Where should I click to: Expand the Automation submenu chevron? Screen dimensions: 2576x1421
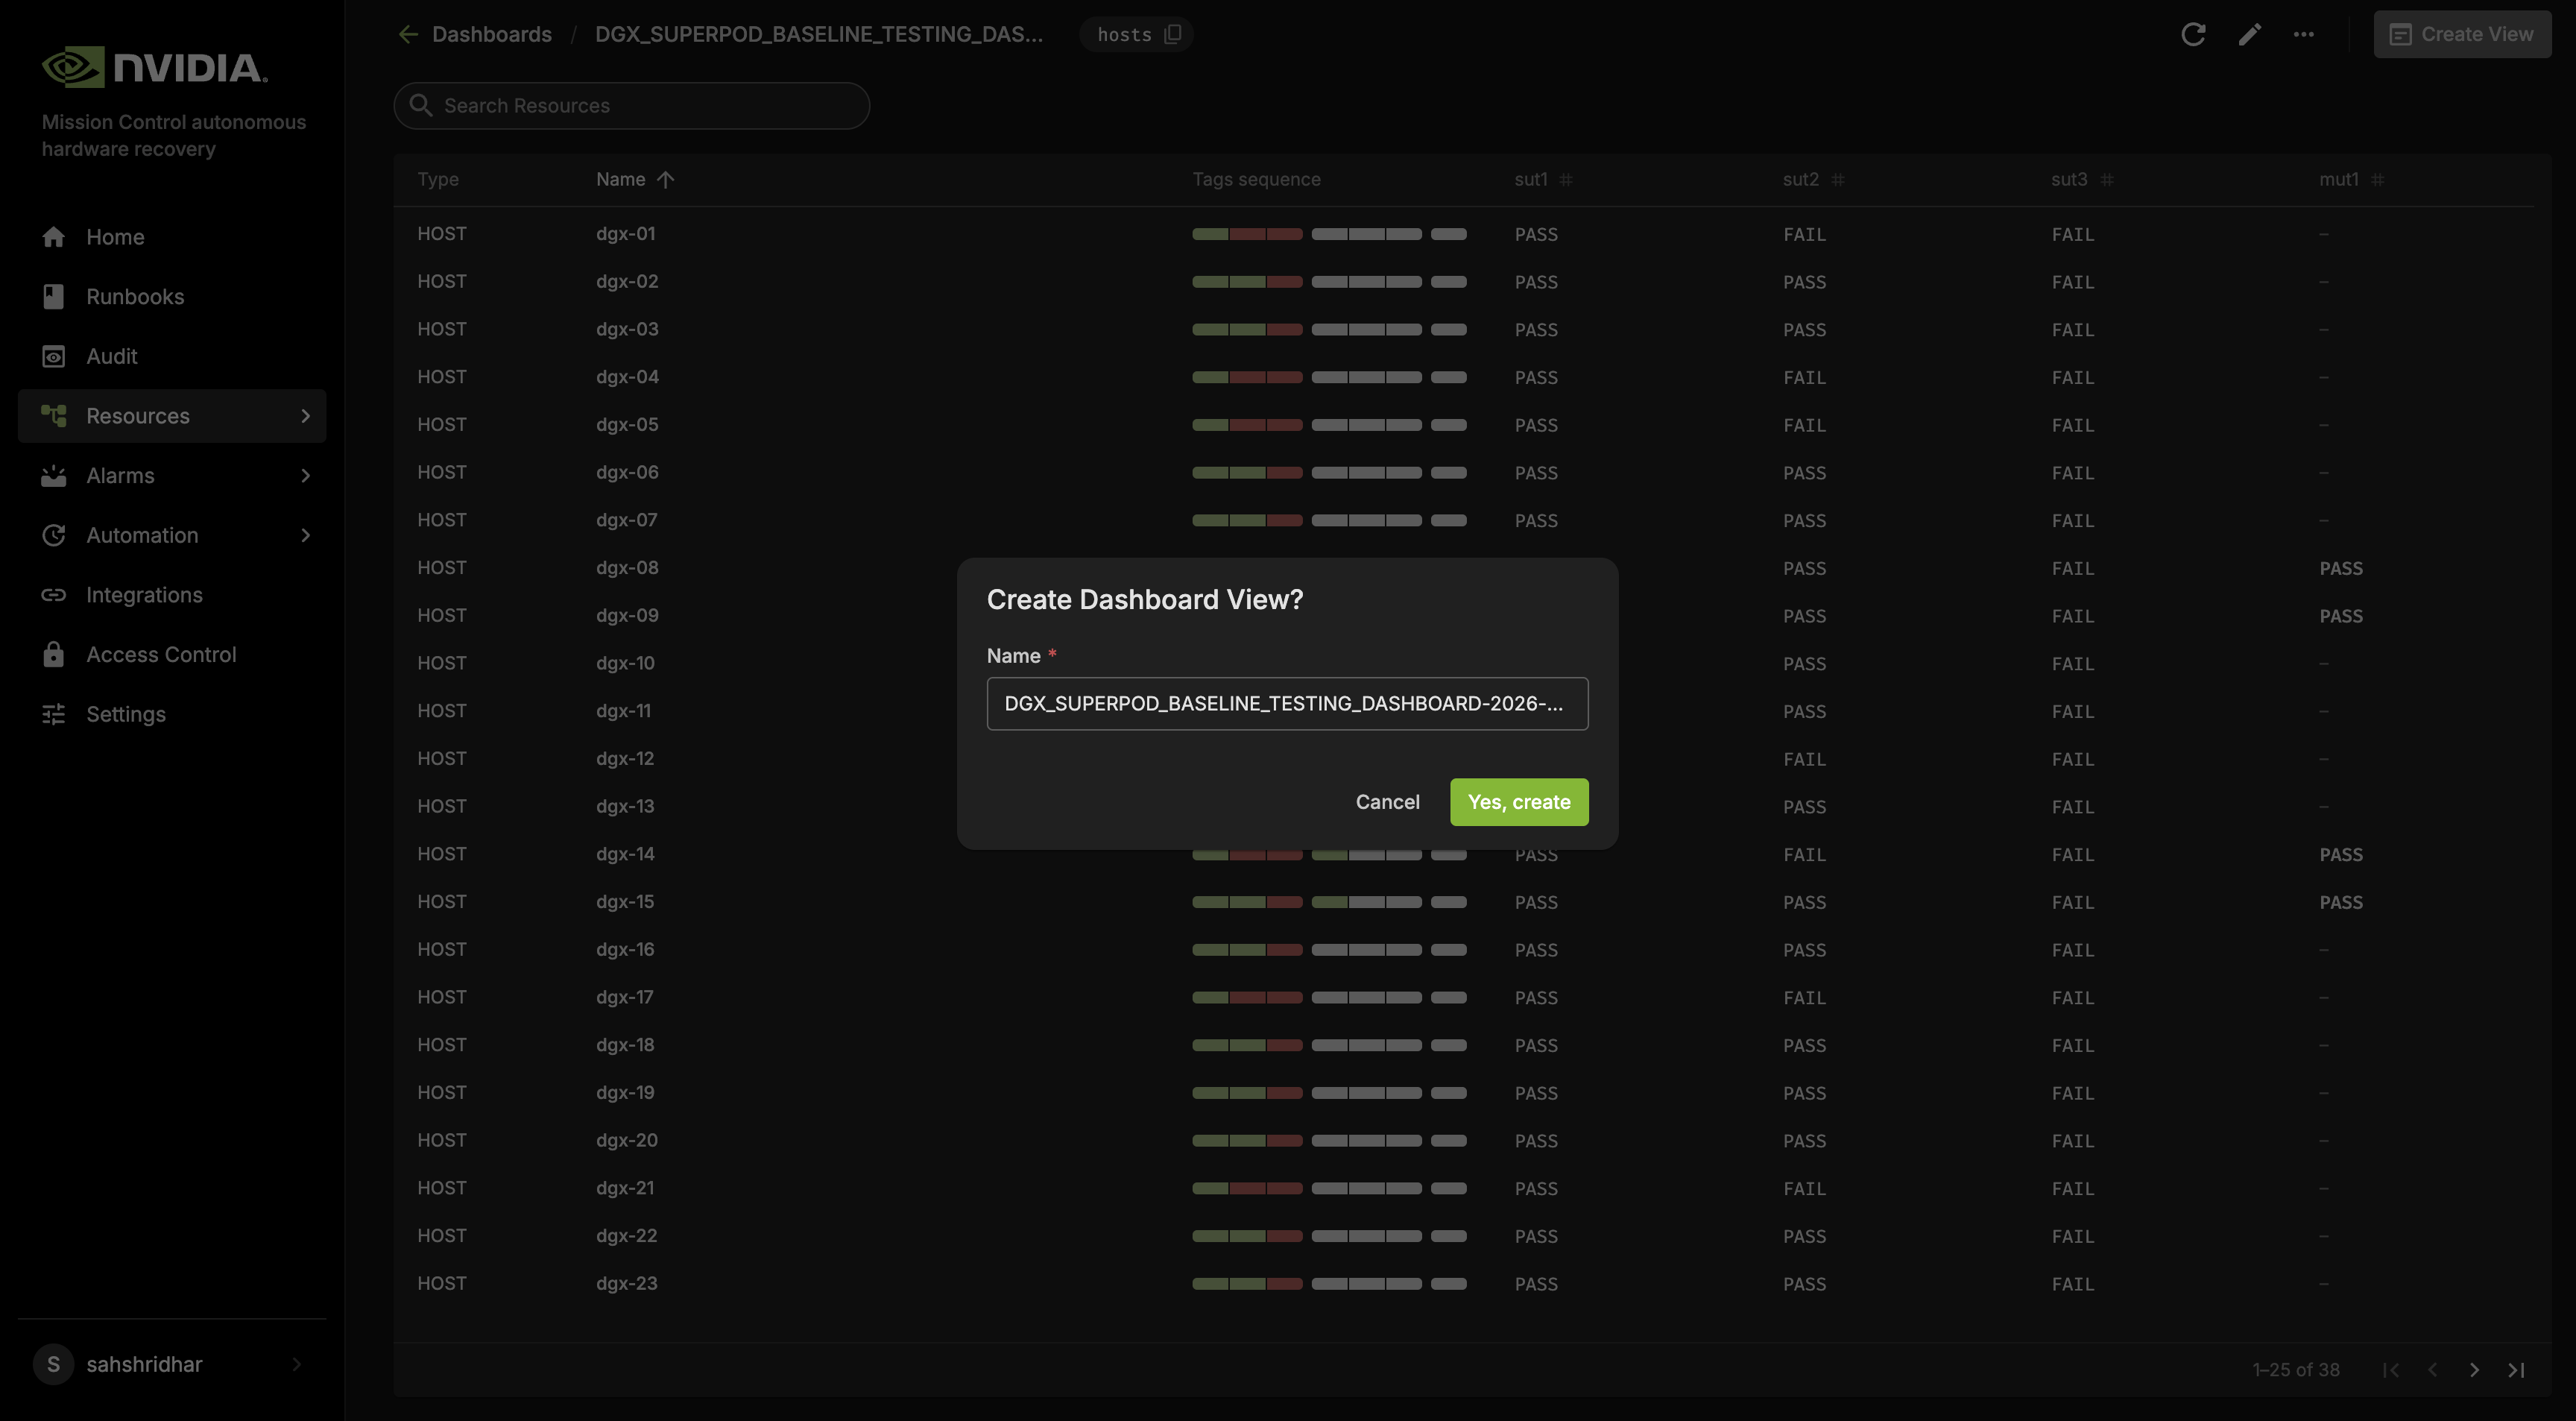(306, 535)
